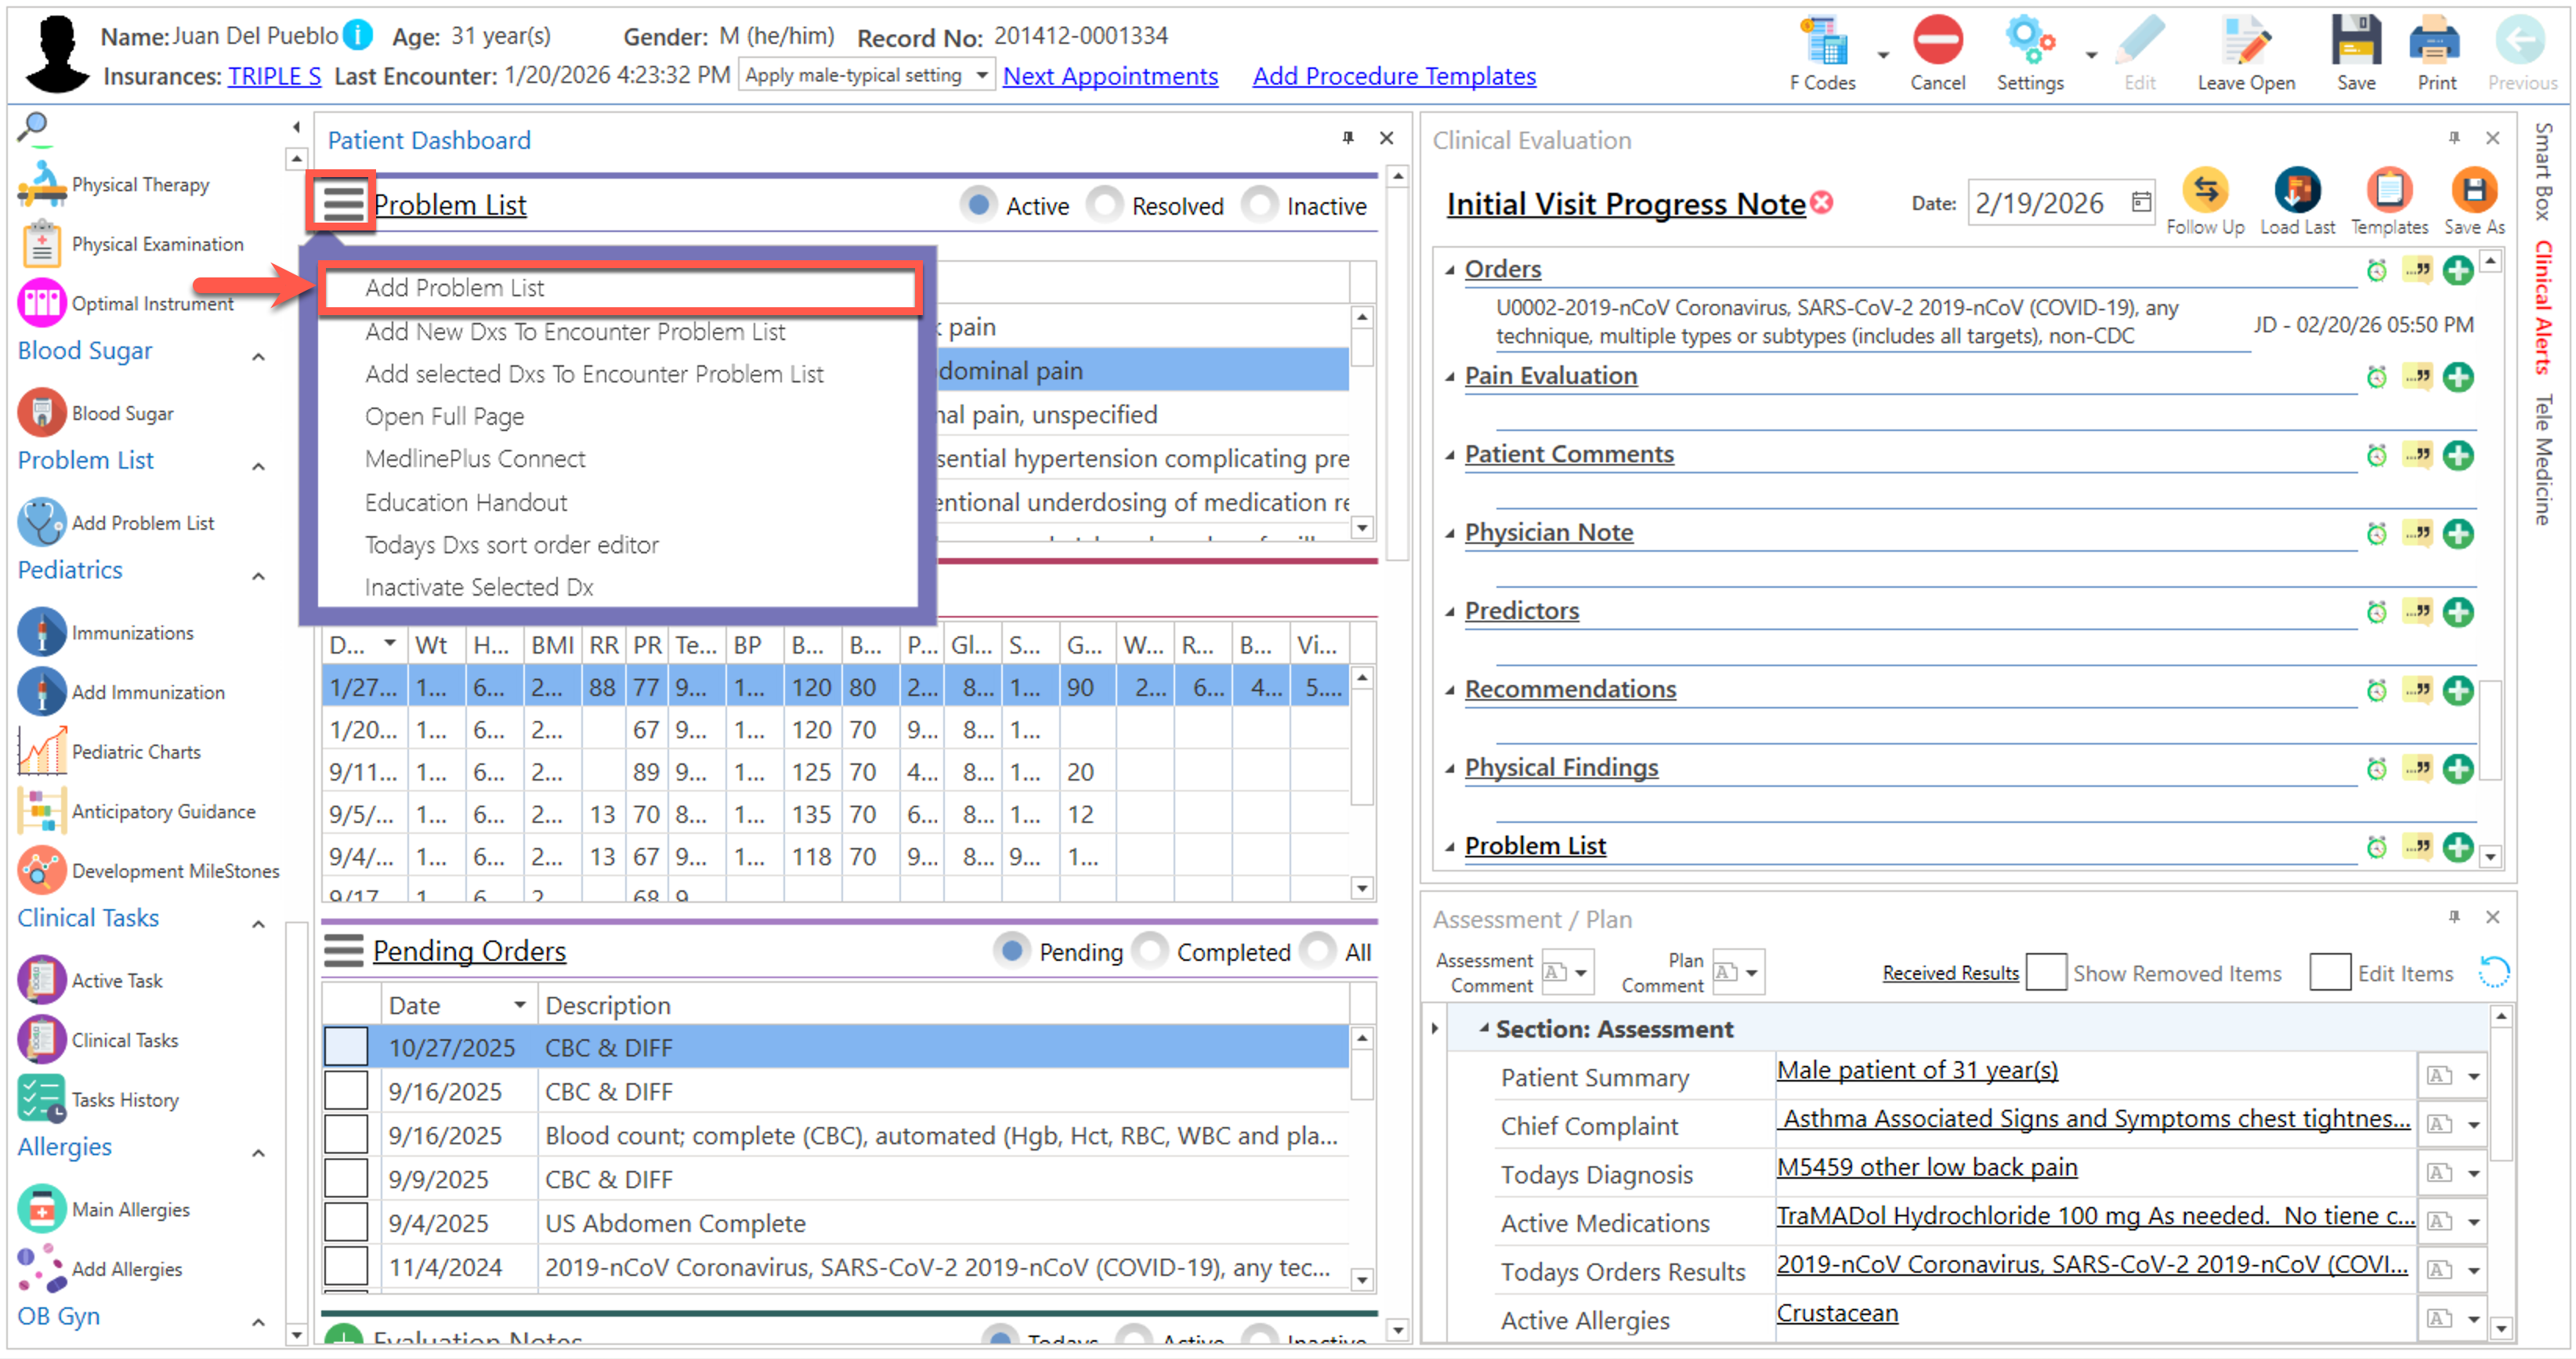Image resolution: width=2576 pixels, height=1359 pixels.
Task: Open the Next Appointments link
Action: 1110,76
